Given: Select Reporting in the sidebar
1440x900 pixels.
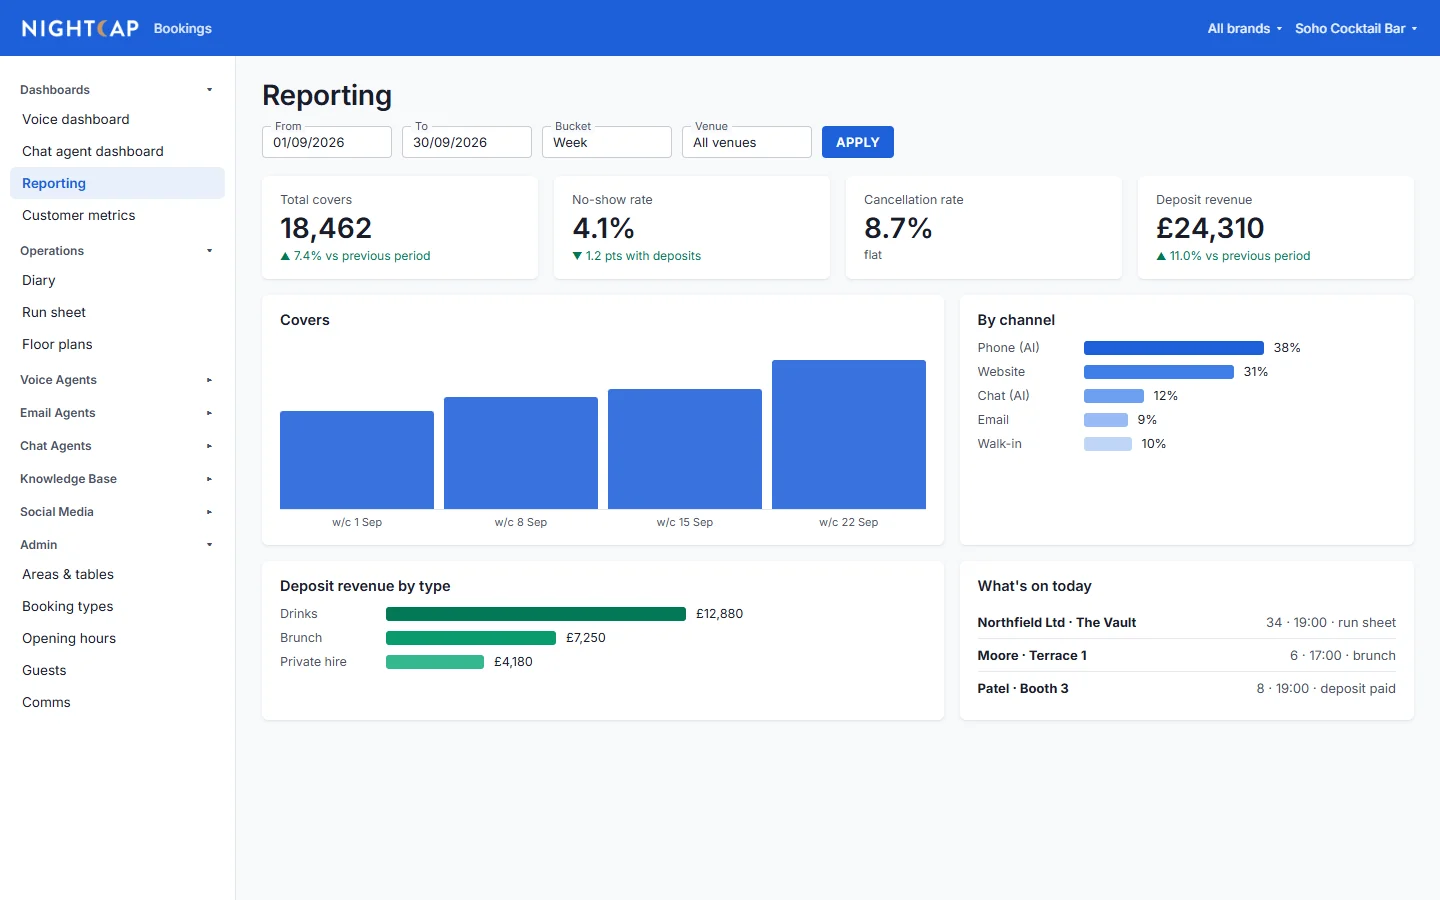Looking at the screenshot, I should tap(117, 183).
